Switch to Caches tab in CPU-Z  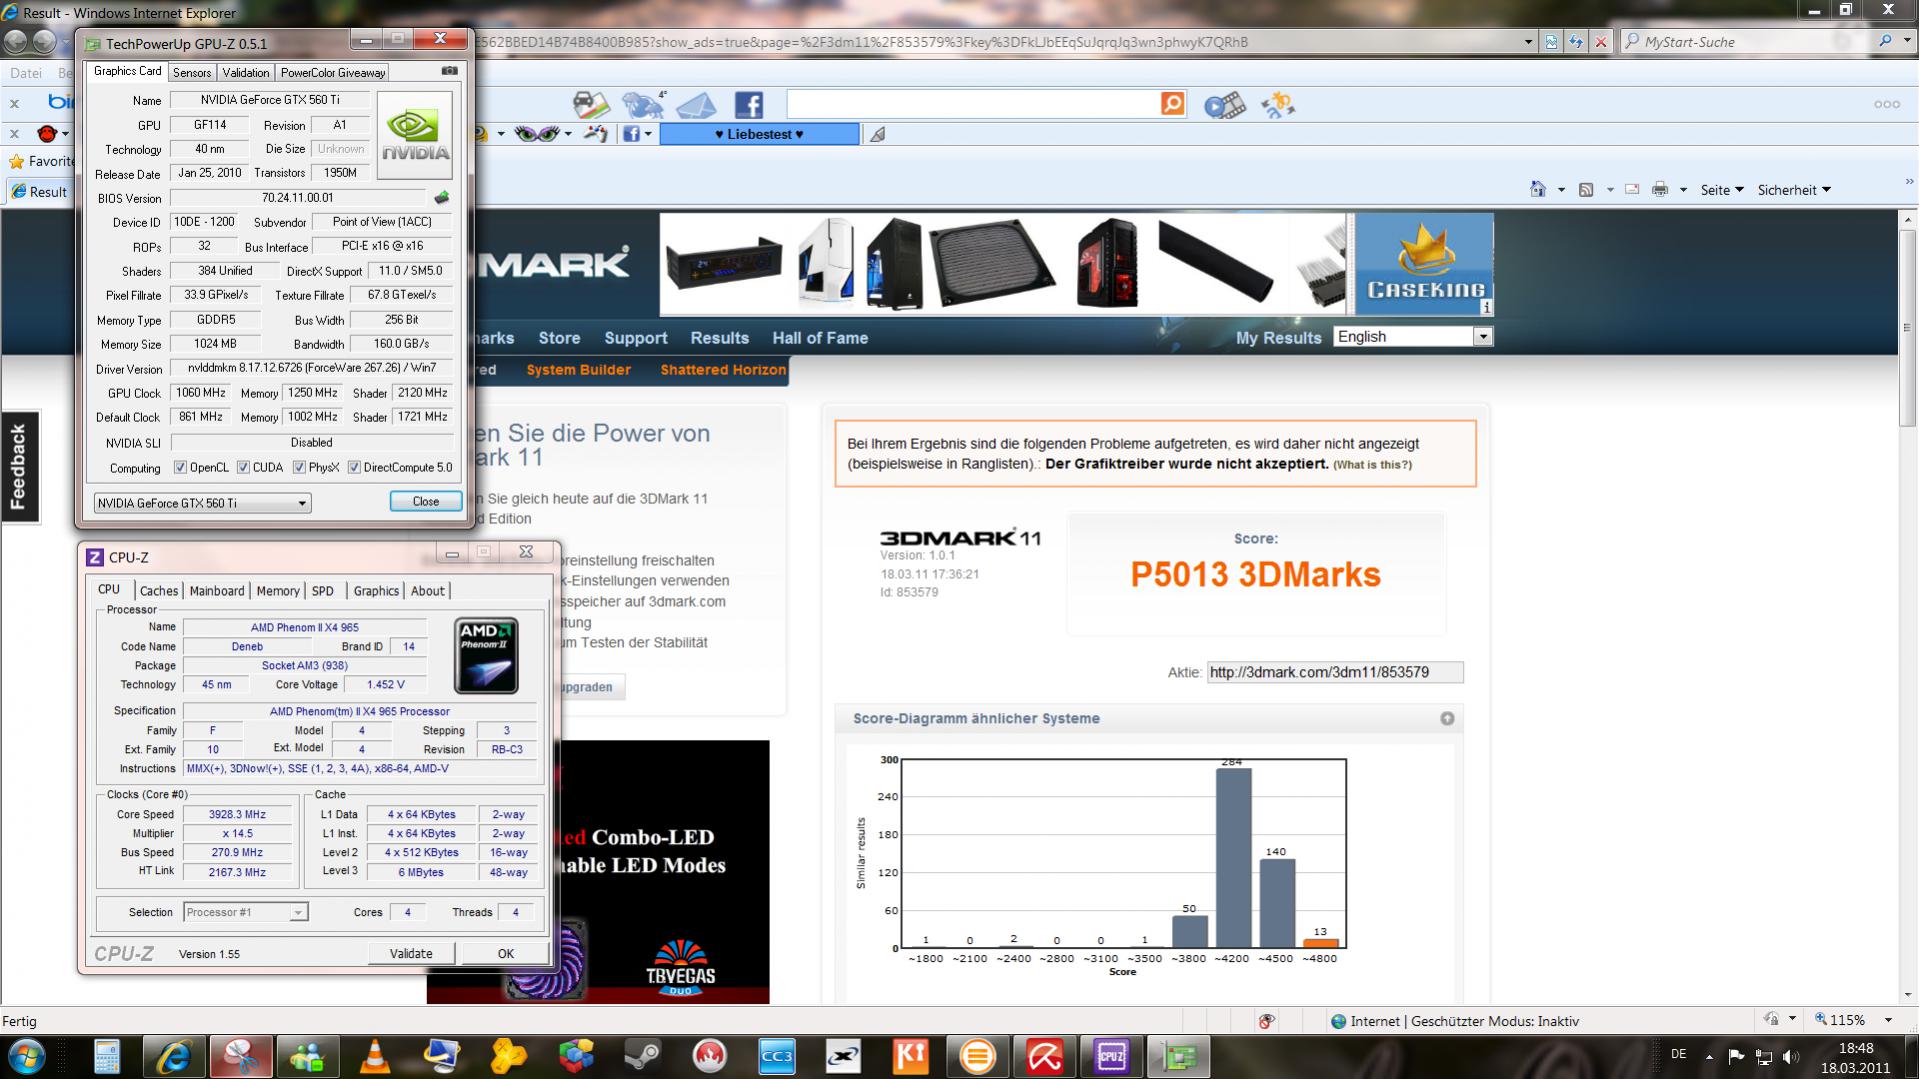[158, 591]
